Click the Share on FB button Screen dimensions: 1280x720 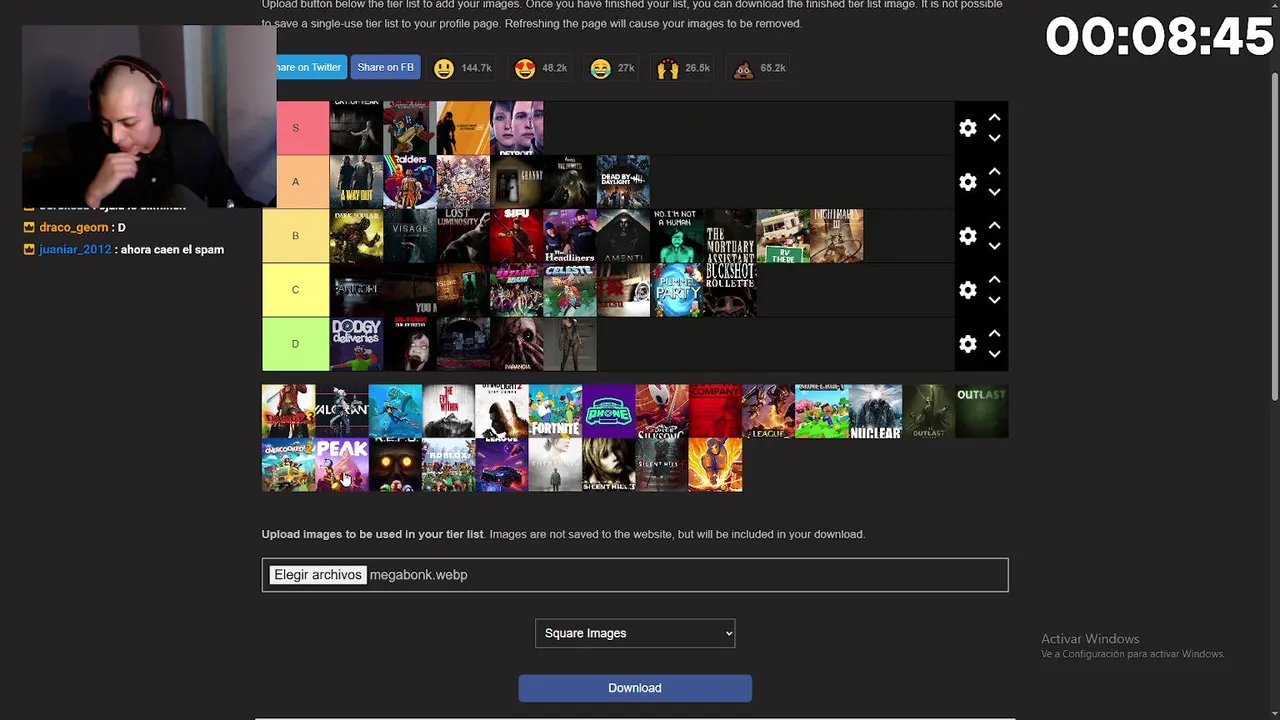click(385, 68)
